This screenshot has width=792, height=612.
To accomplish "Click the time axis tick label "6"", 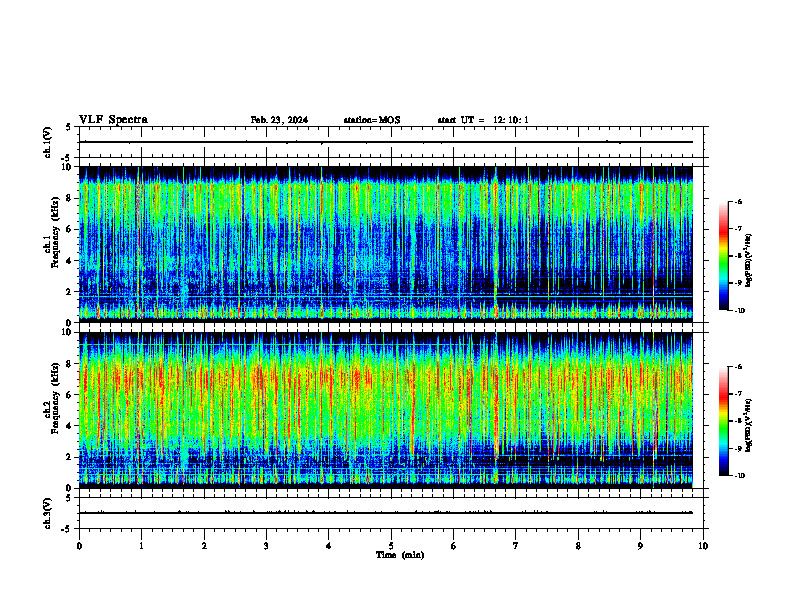I will click(x=454, y=546).
